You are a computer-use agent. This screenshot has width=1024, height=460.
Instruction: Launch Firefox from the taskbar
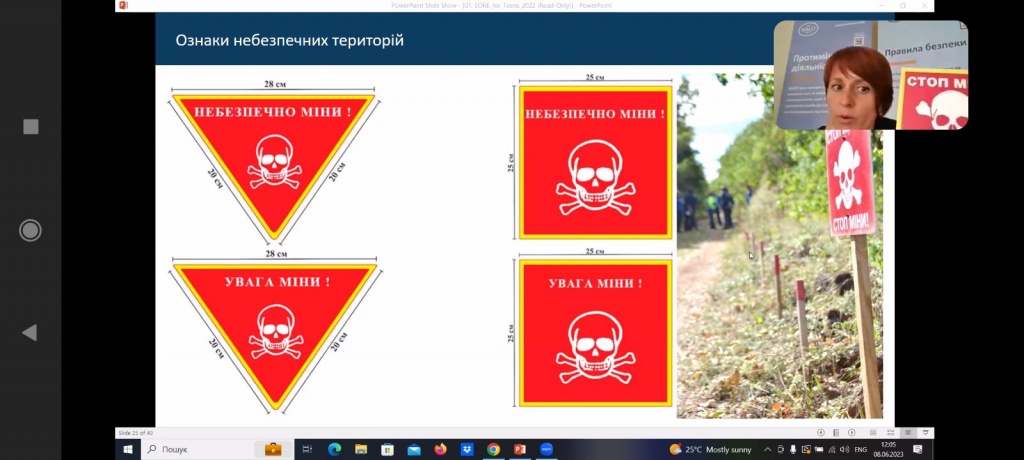[x=440, y=449]
